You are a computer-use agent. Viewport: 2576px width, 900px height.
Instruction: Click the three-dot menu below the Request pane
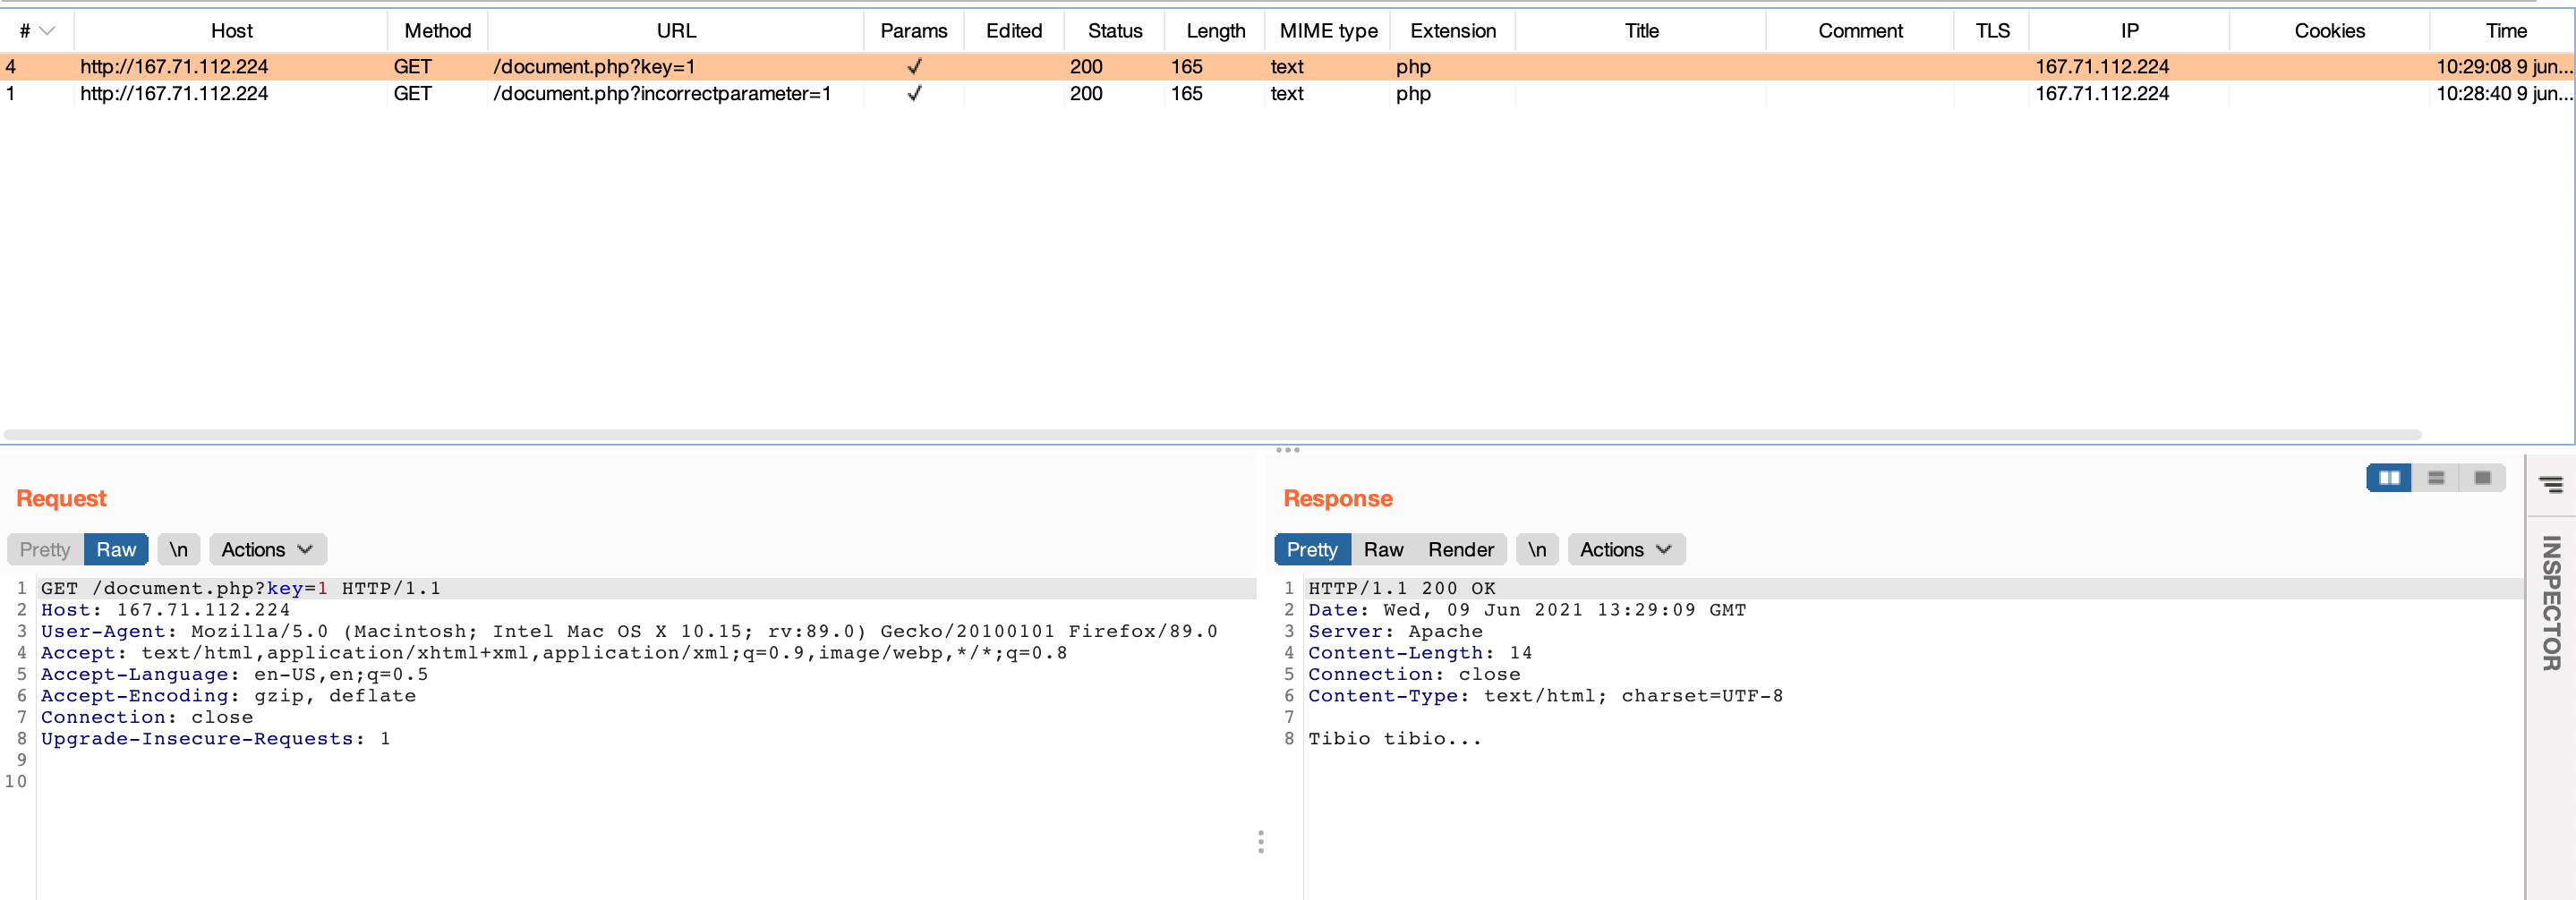(x=1261, y=843)
